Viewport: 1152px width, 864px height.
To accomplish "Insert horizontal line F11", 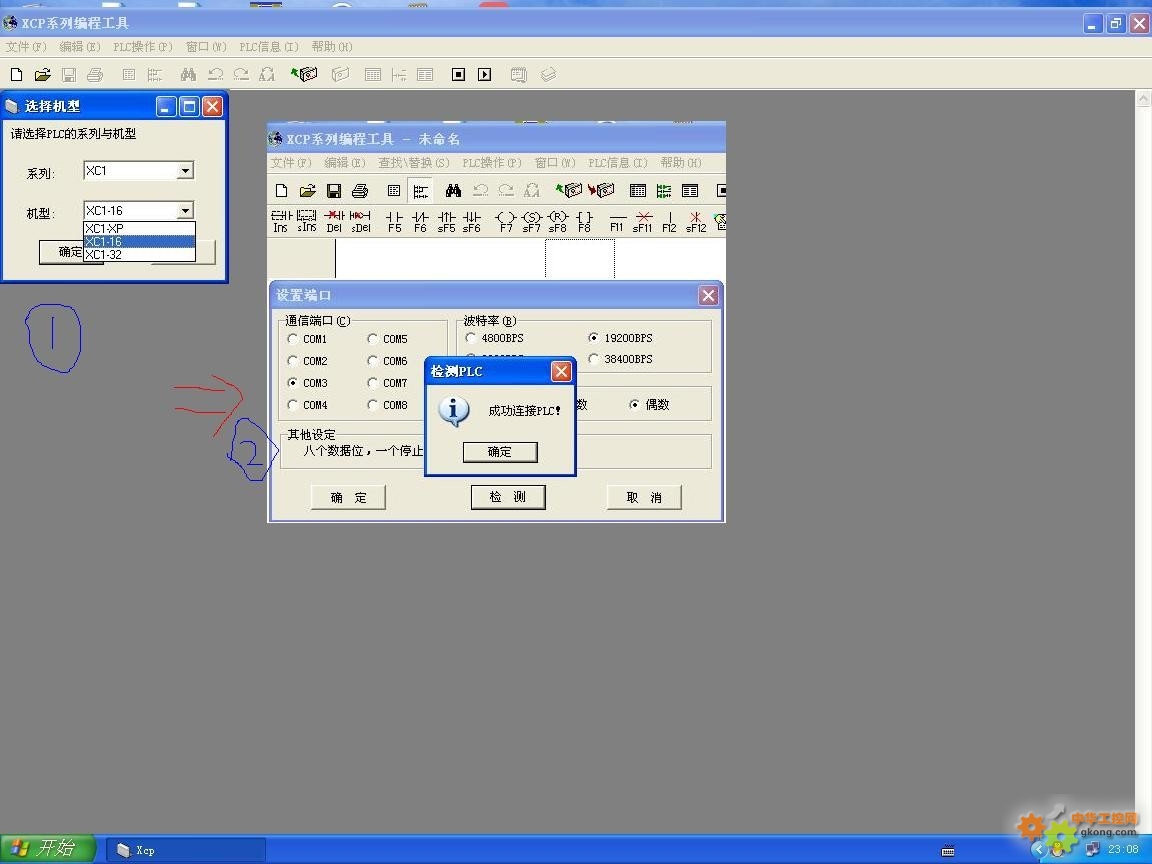I will 617,221.
